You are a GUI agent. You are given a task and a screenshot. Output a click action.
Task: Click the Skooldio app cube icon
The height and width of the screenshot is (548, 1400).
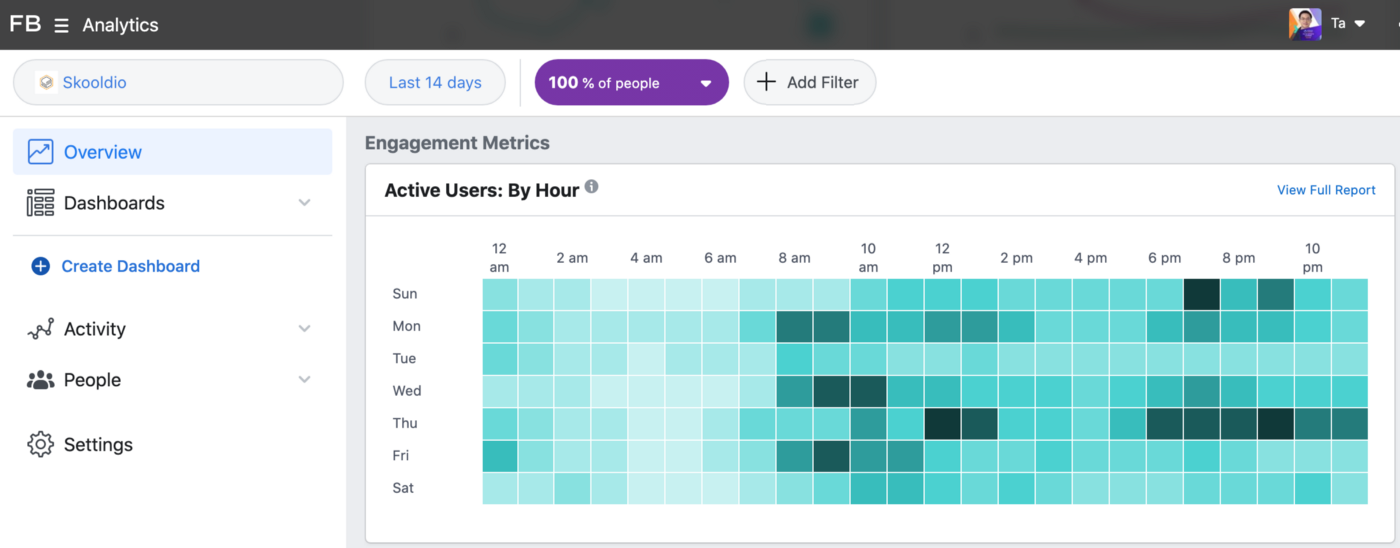click(x=46, y=83)
